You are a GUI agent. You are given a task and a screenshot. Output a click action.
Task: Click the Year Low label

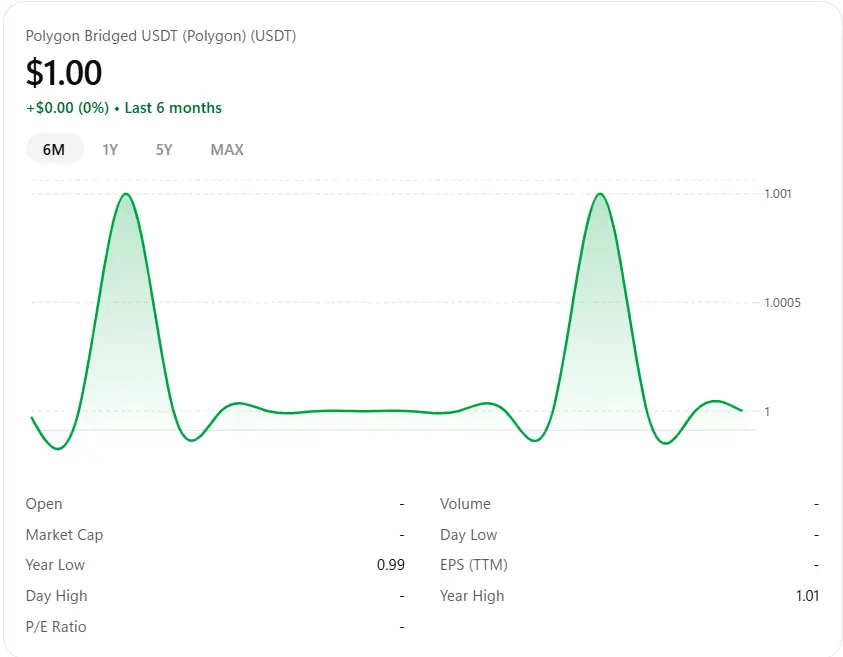point(55,565)
